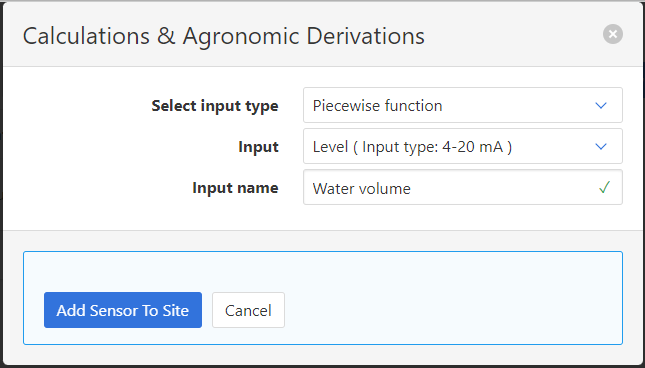The image size is (645, 368).
Task: Click the bold "Input" field label
Action: 258,147
